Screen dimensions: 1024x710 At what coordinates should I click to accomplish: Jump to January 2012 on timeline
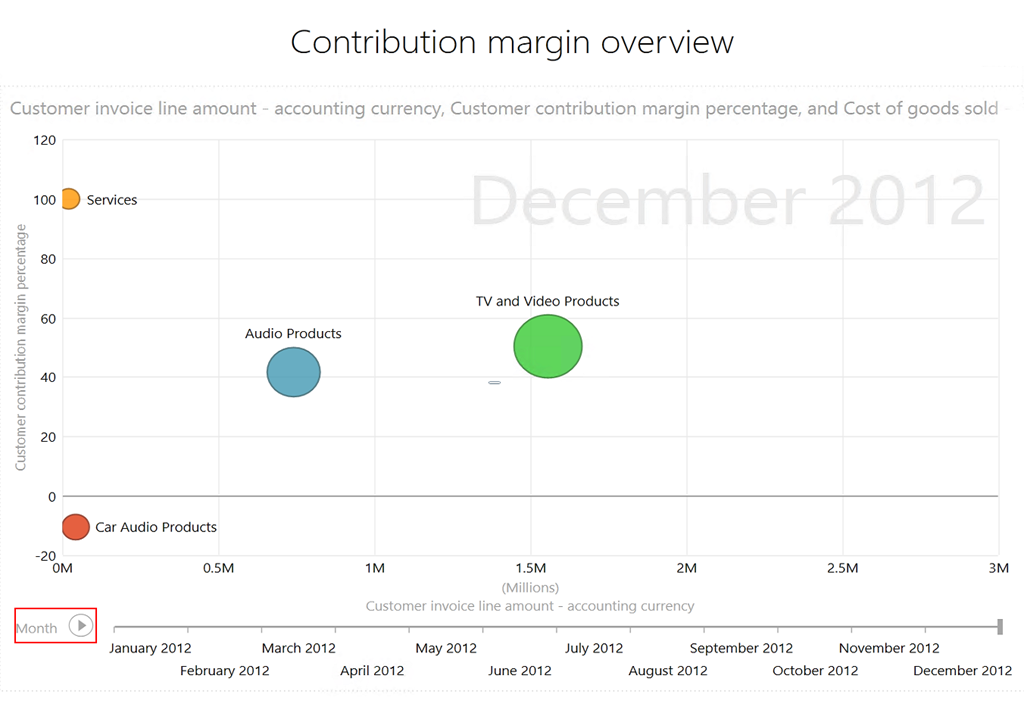[150, 648]
